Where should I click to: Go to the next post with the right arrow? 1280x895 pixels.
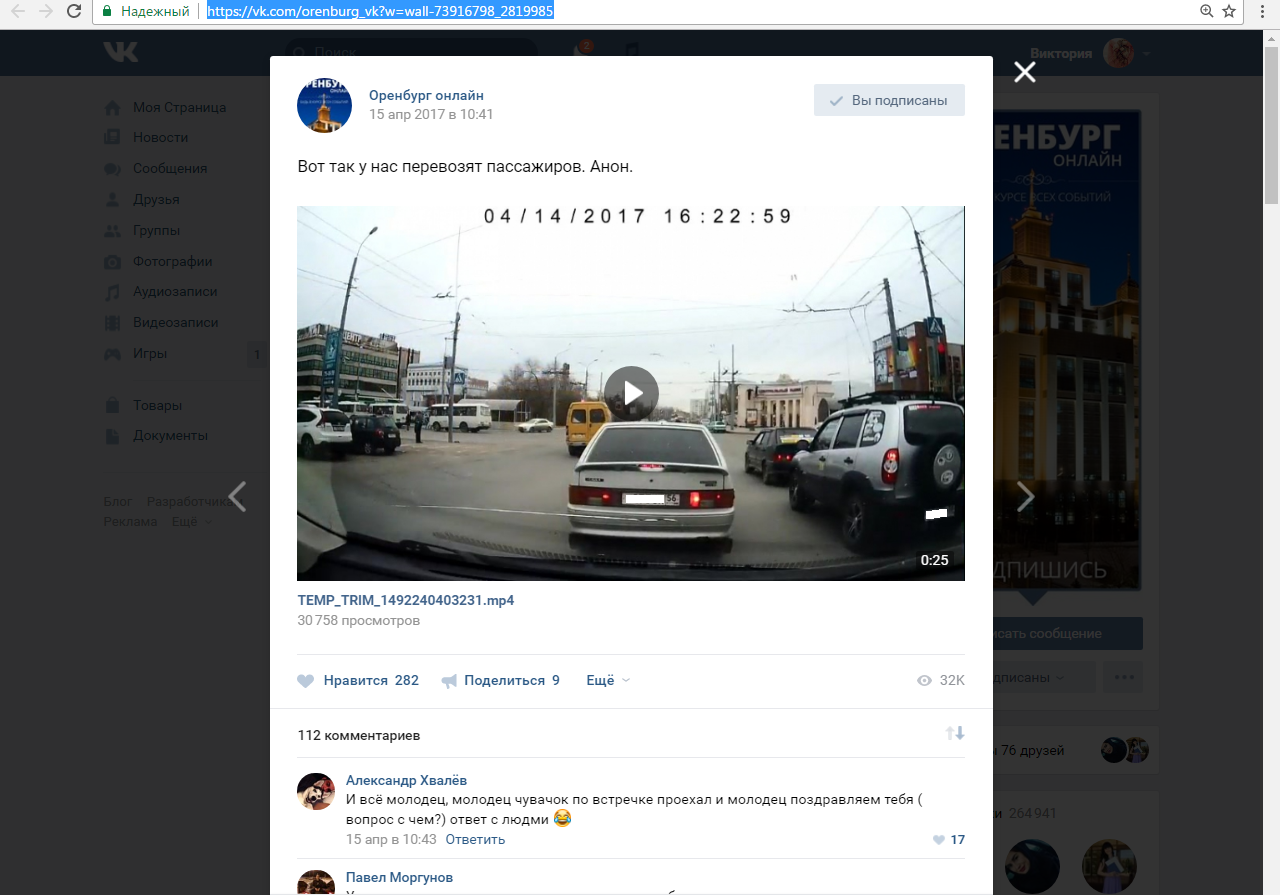(1025, 497)
